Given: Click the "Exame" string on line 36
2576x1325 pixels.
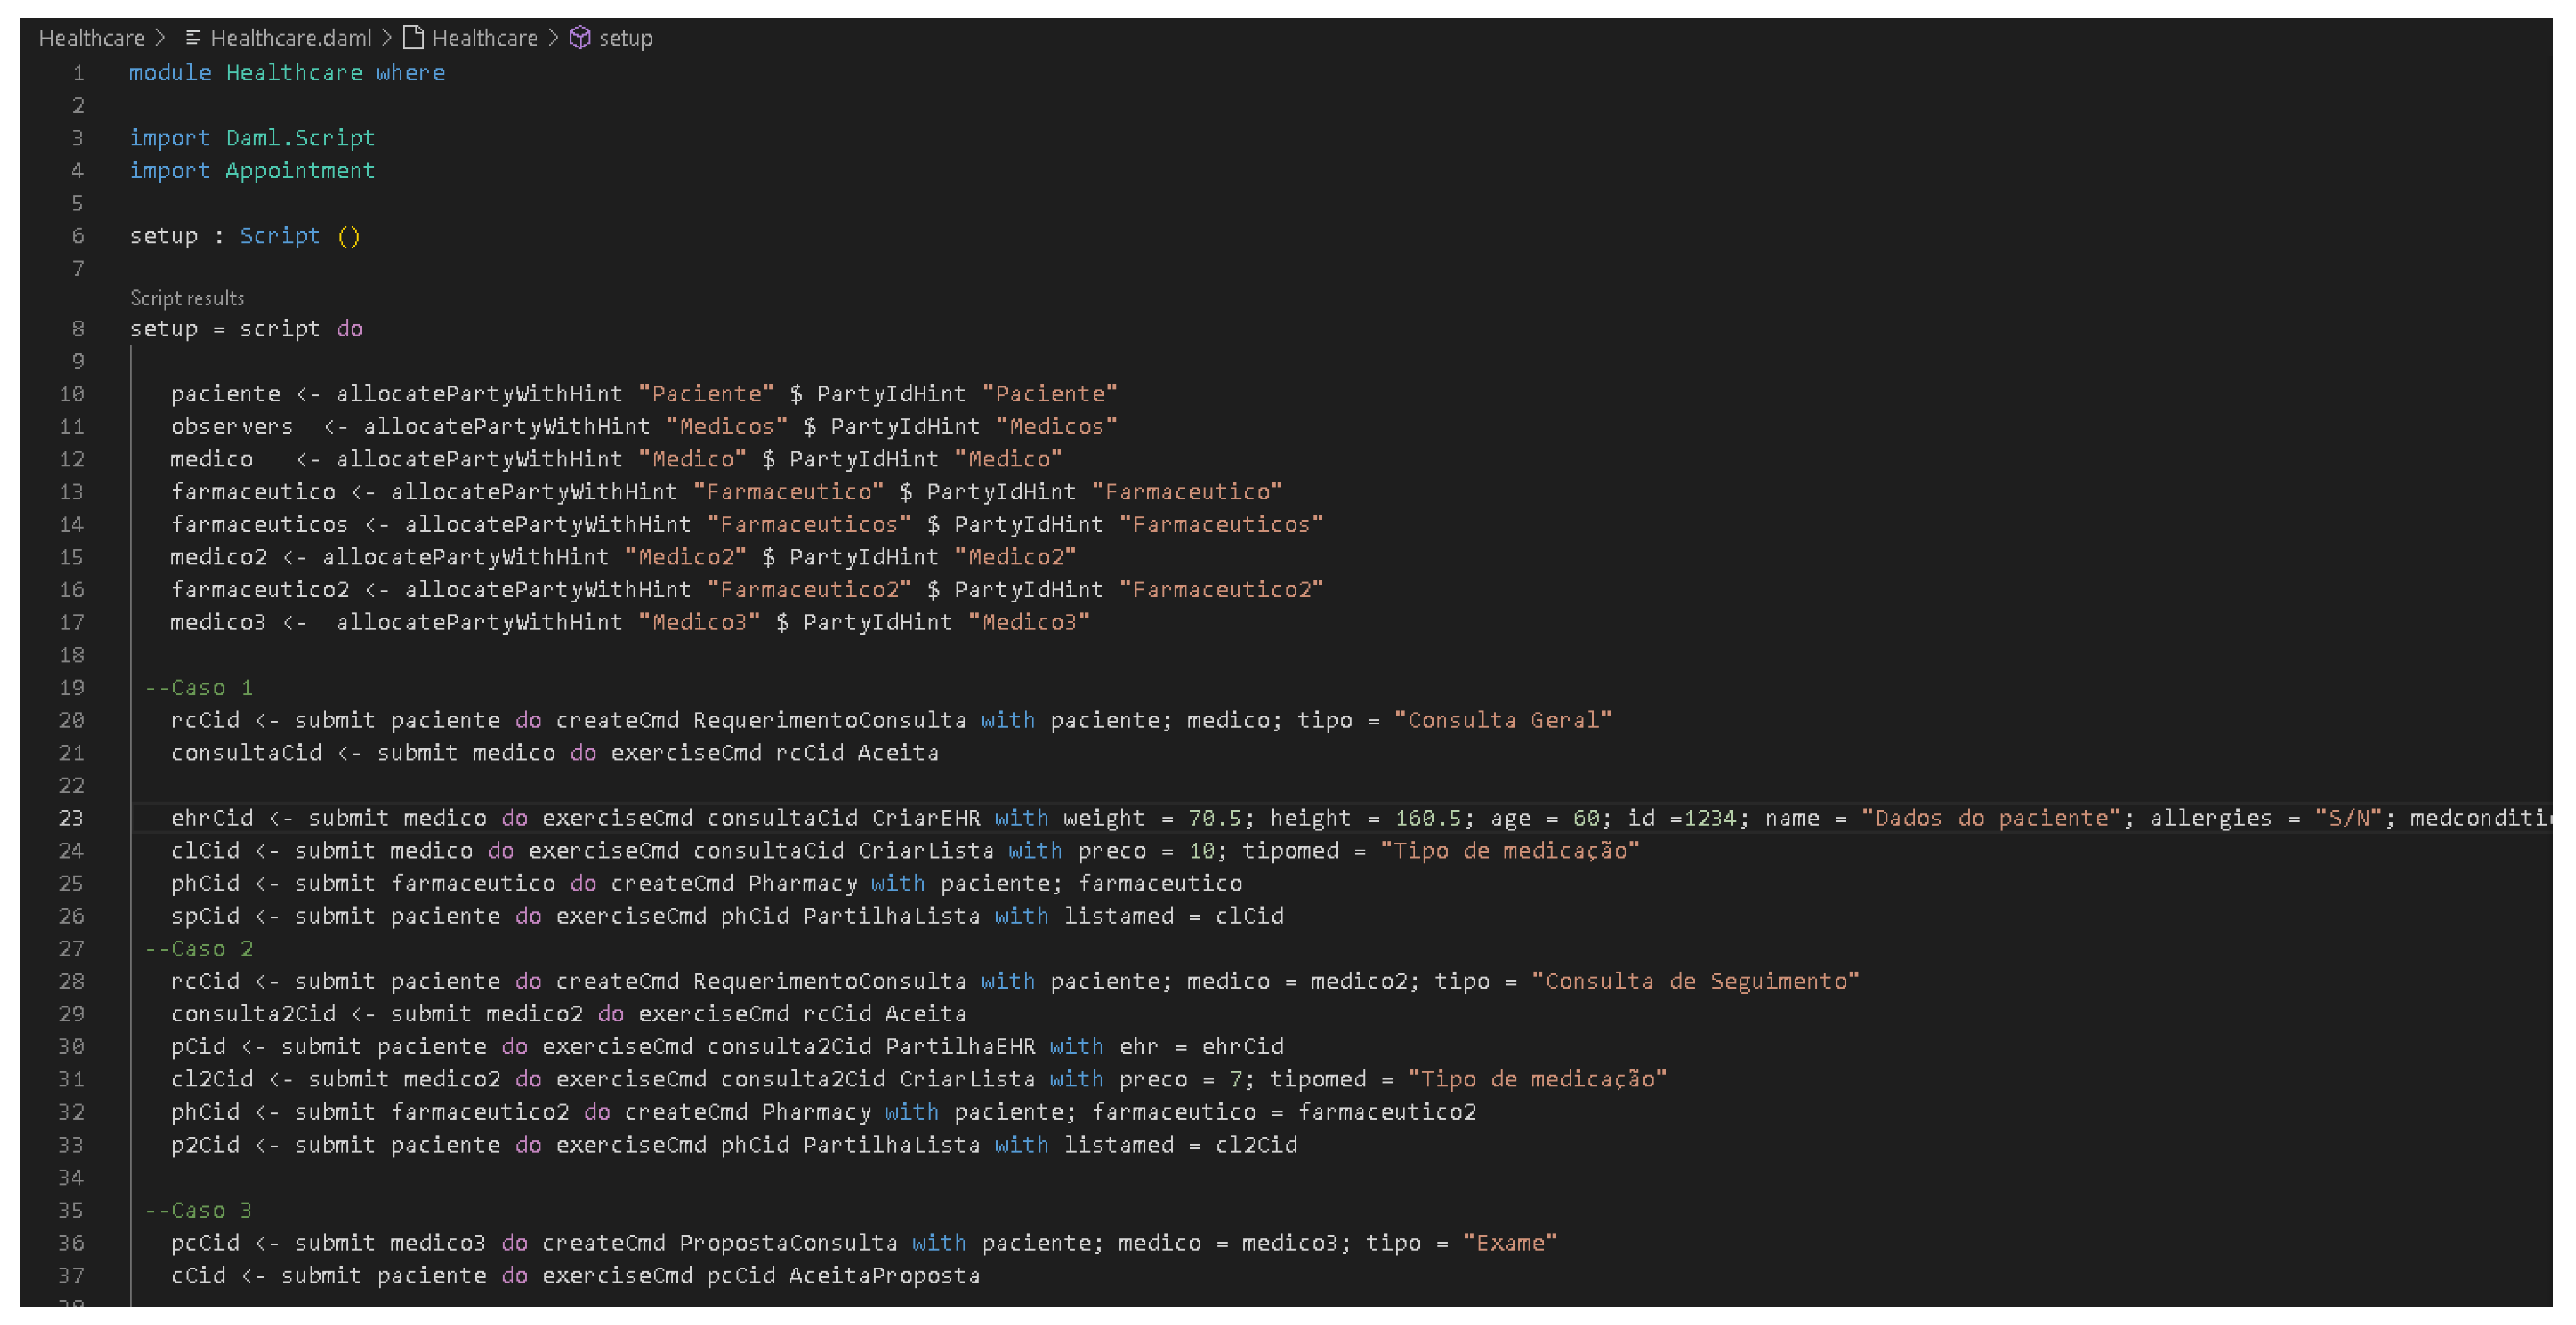Looking at the screenshot, I should (x=1509, y=1243).
